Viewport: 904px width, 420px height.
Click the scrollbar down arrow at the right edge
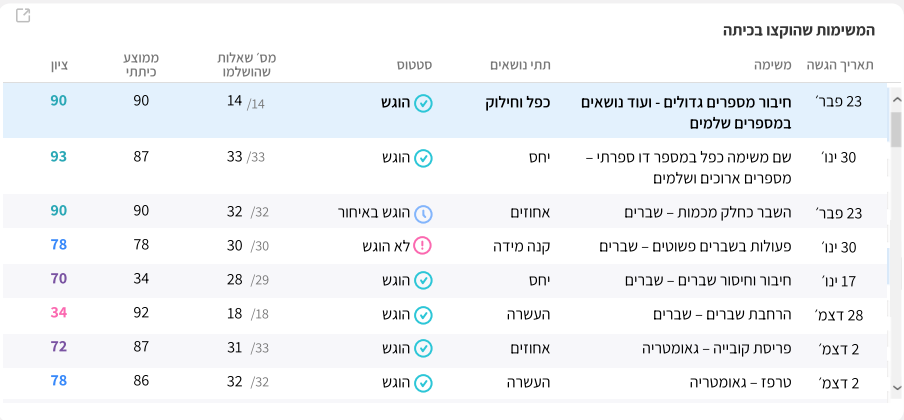coord(895,386)
